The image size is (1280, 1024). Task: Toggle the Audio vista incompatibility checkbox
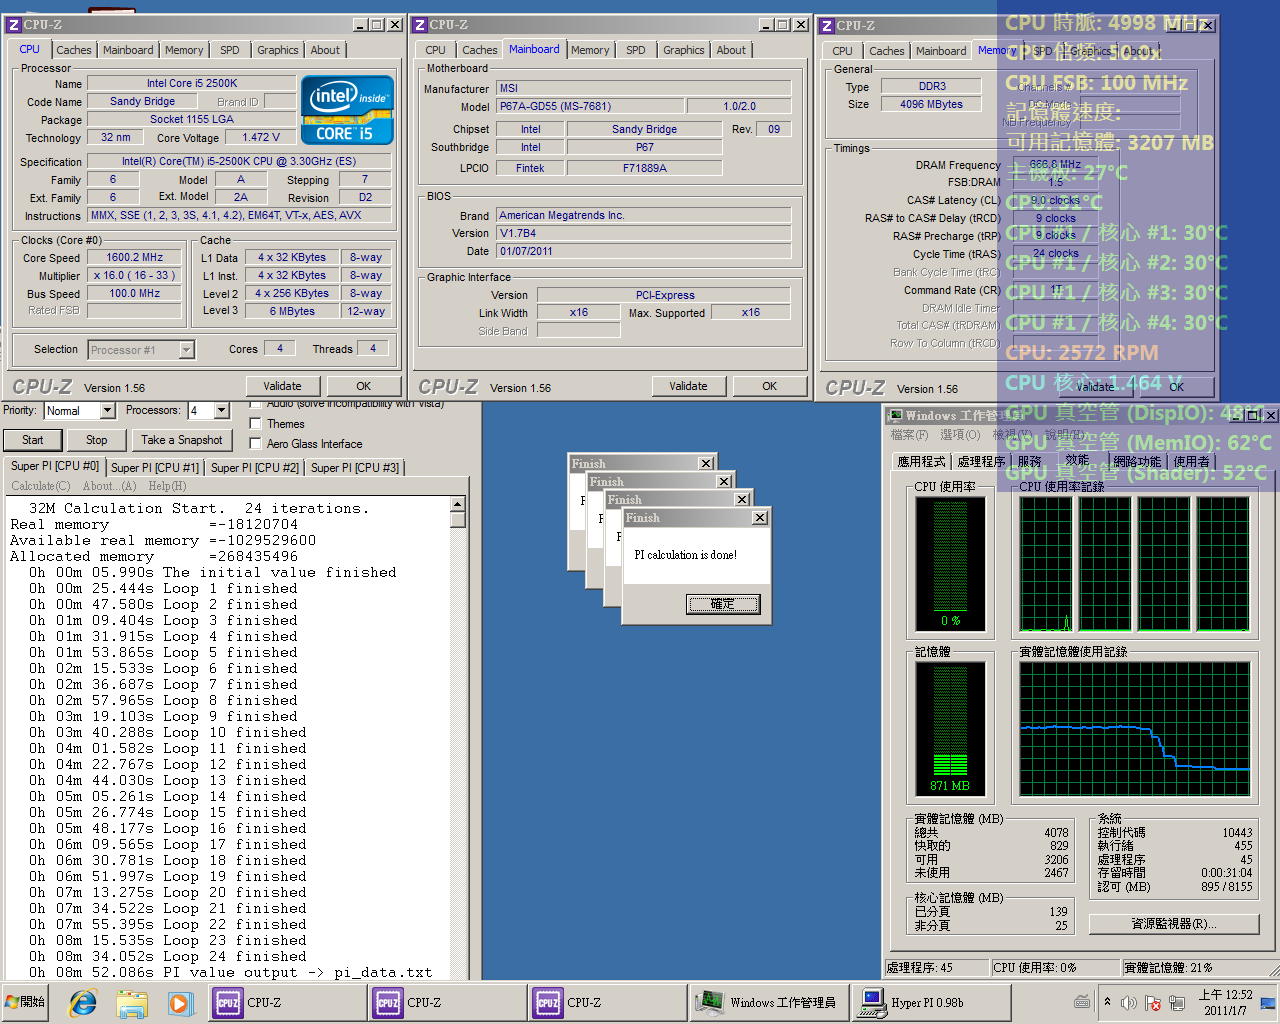point(256,404)
